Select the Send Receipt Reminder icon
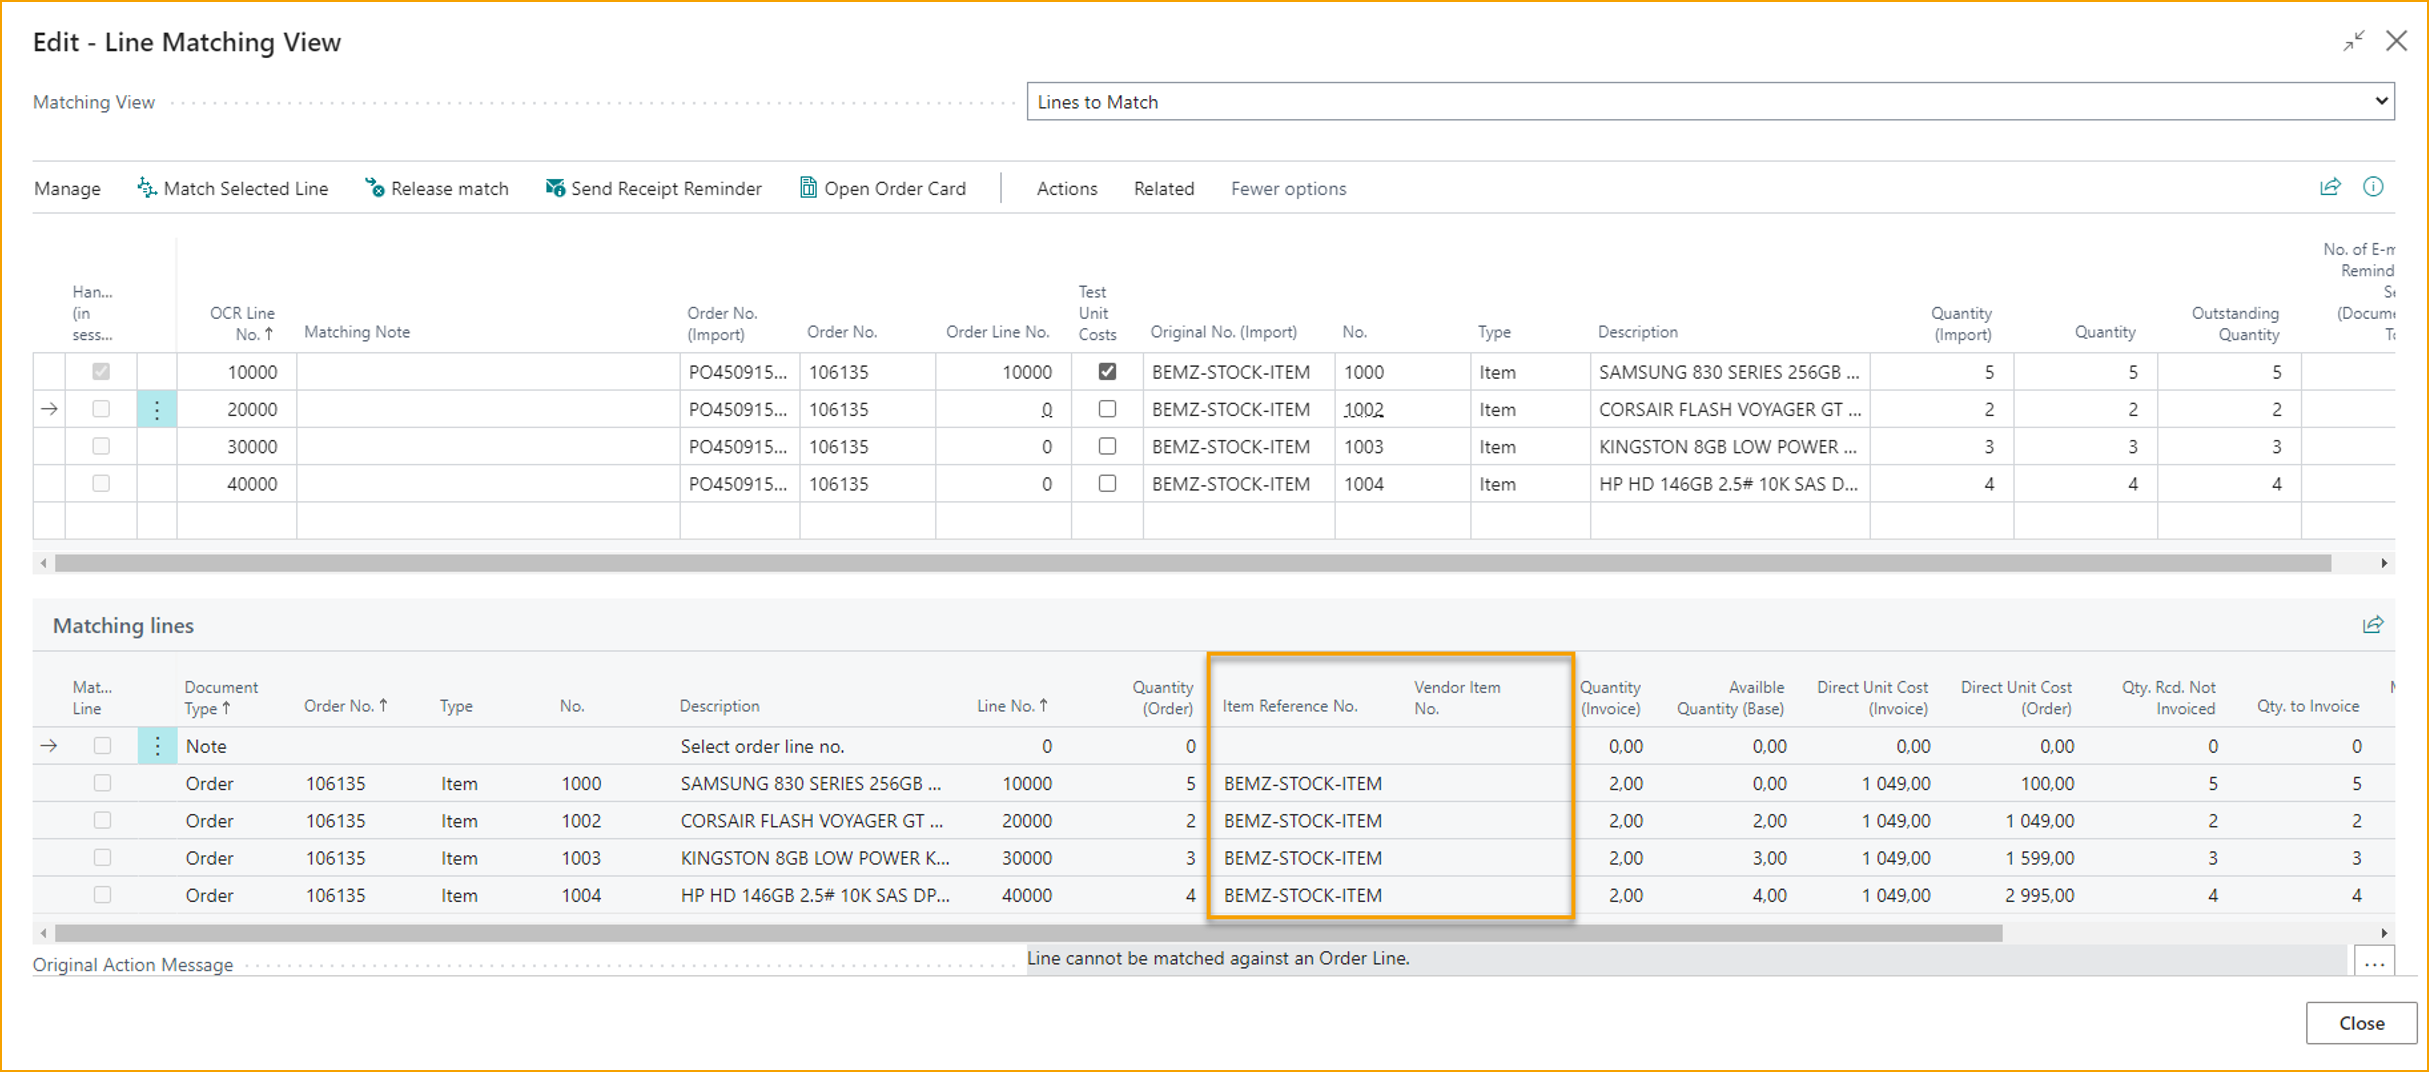 coord(554,188)
